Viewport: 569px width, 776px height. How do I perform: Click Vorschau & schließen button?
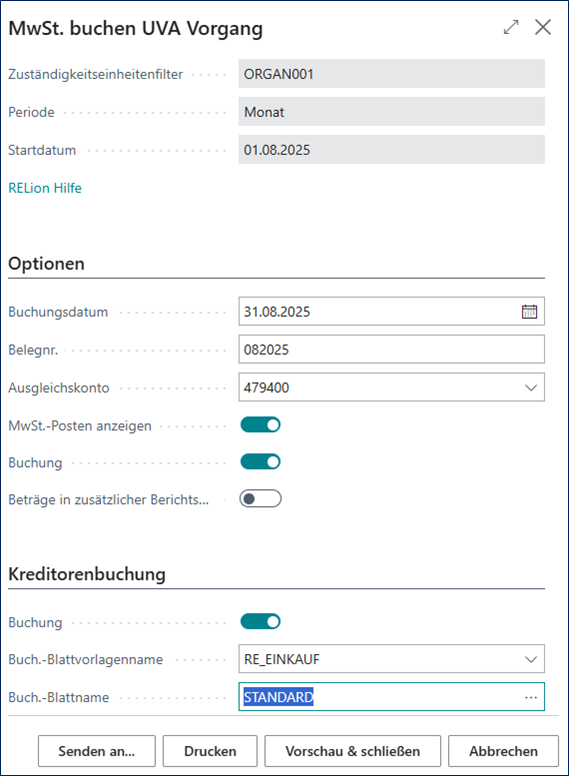point(352,751)
